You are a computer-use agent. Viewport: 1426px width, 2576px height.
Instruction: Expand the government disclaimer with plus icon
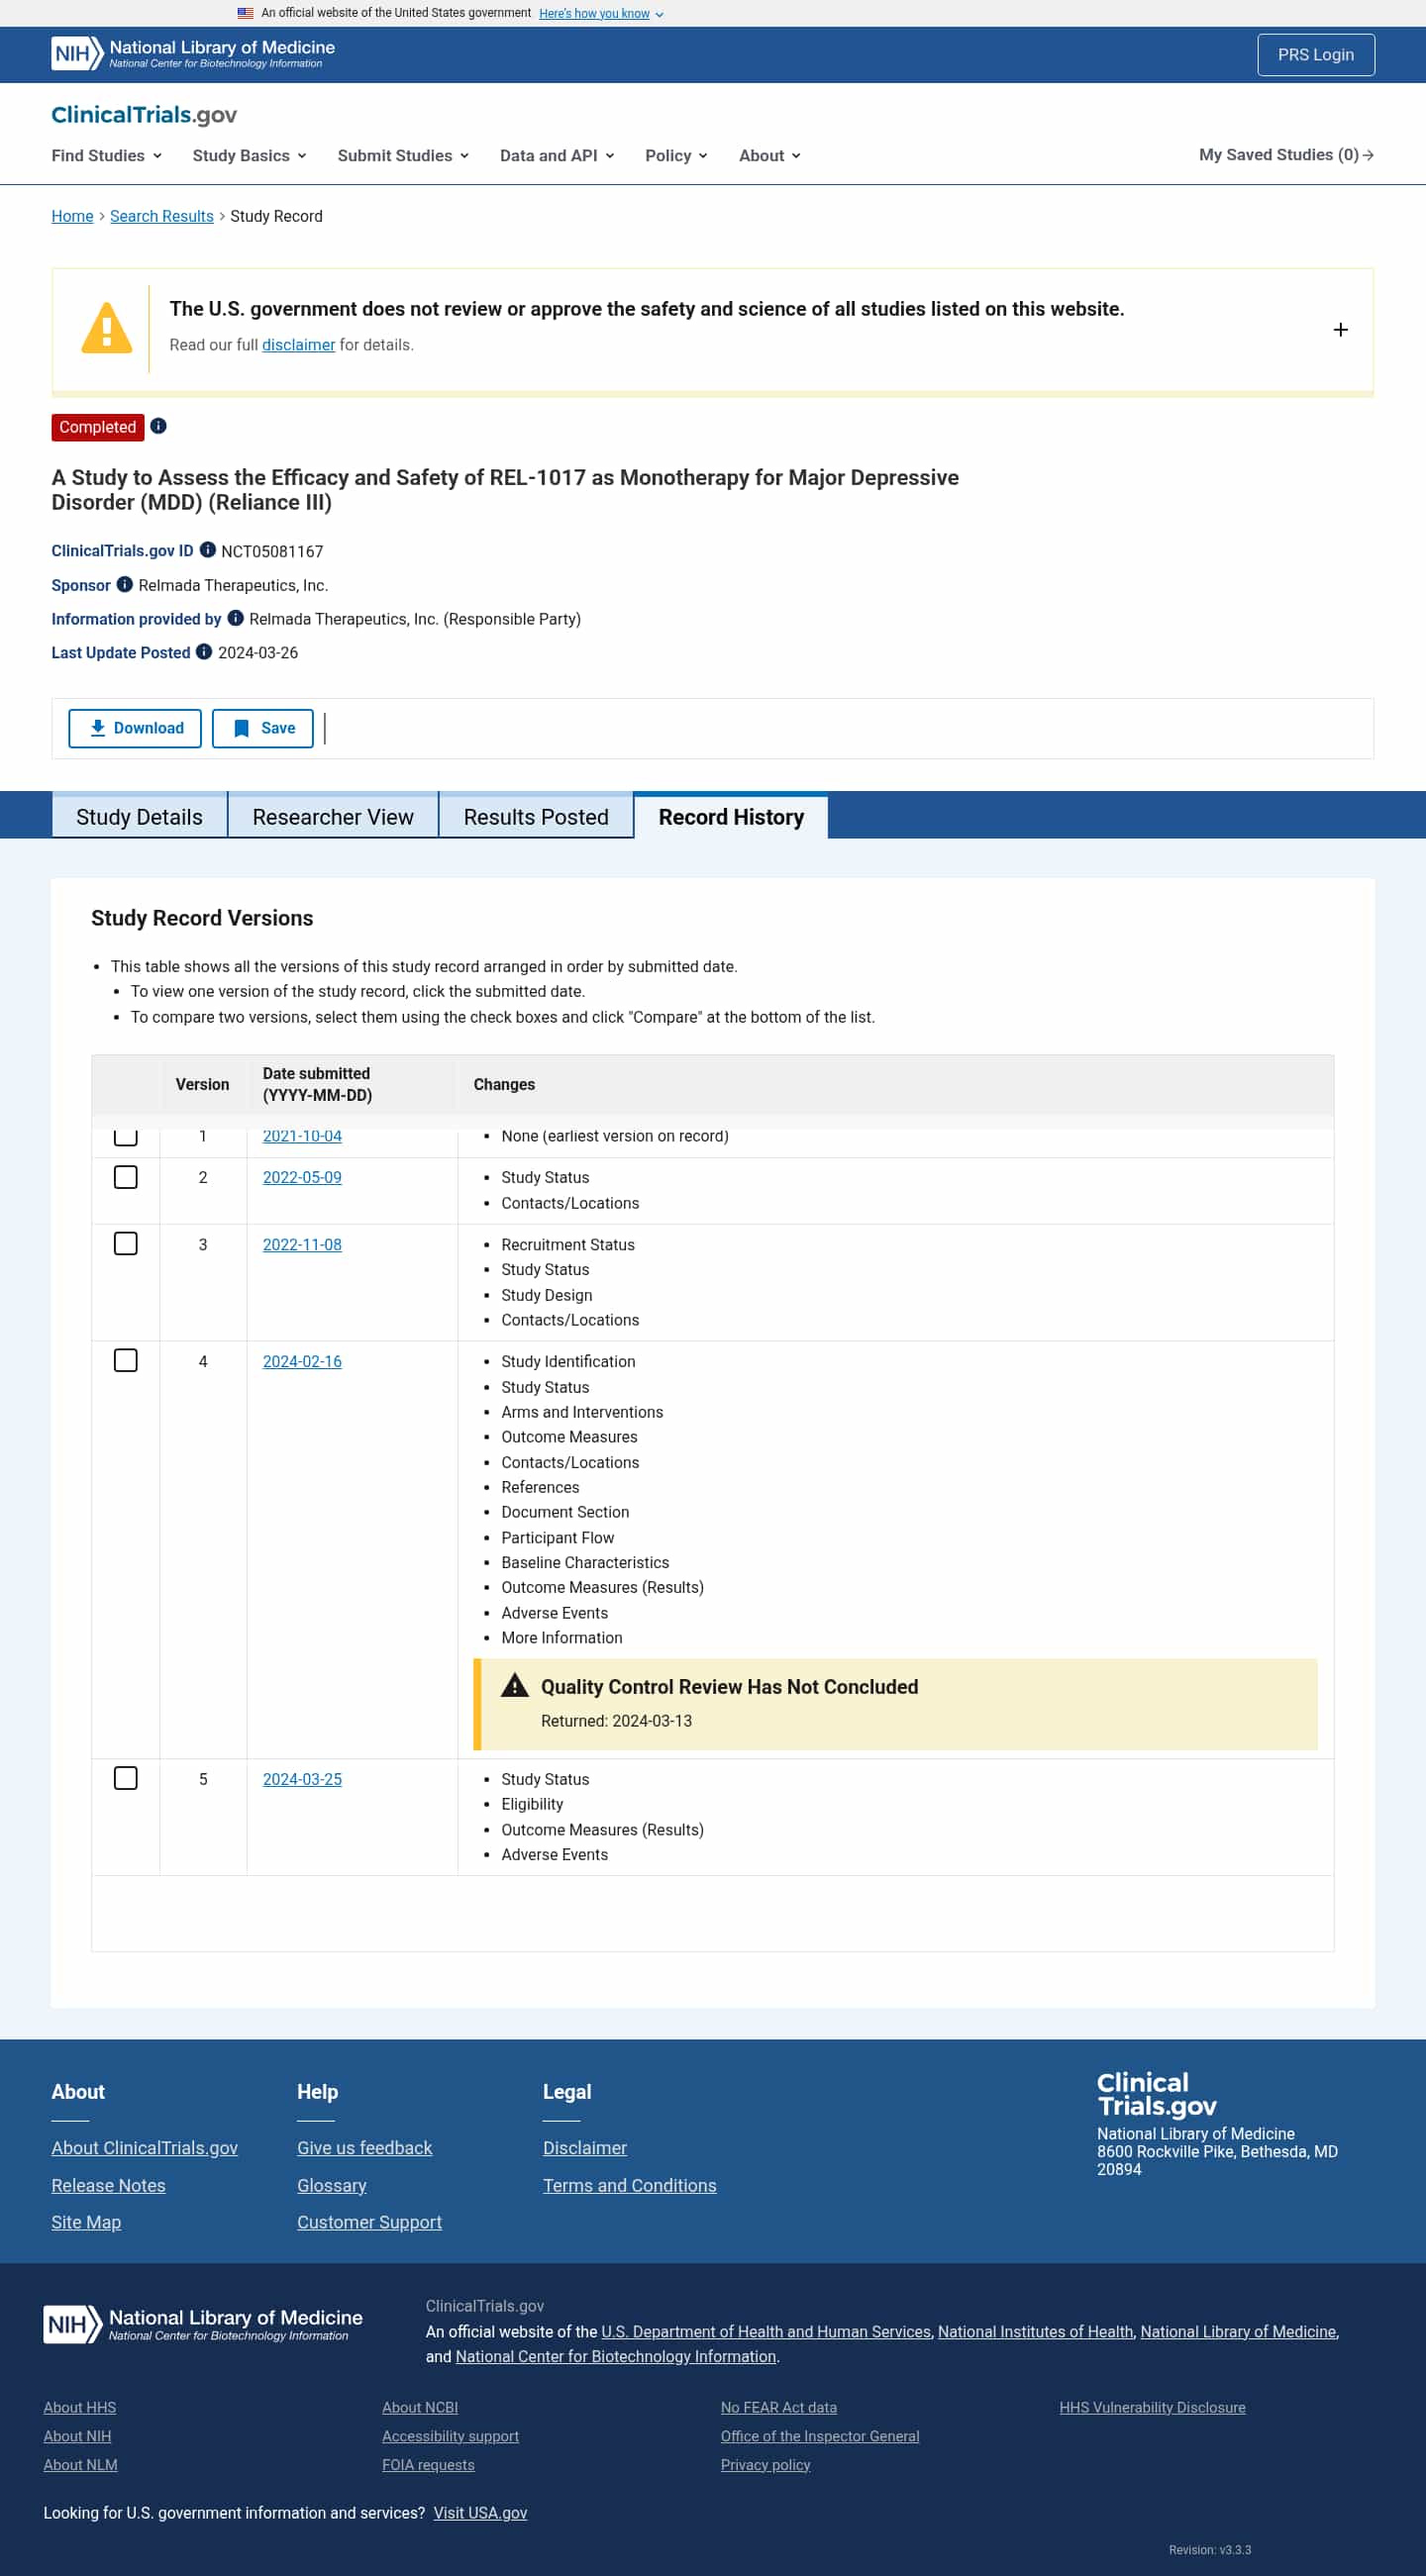[x=1340, y=330]
